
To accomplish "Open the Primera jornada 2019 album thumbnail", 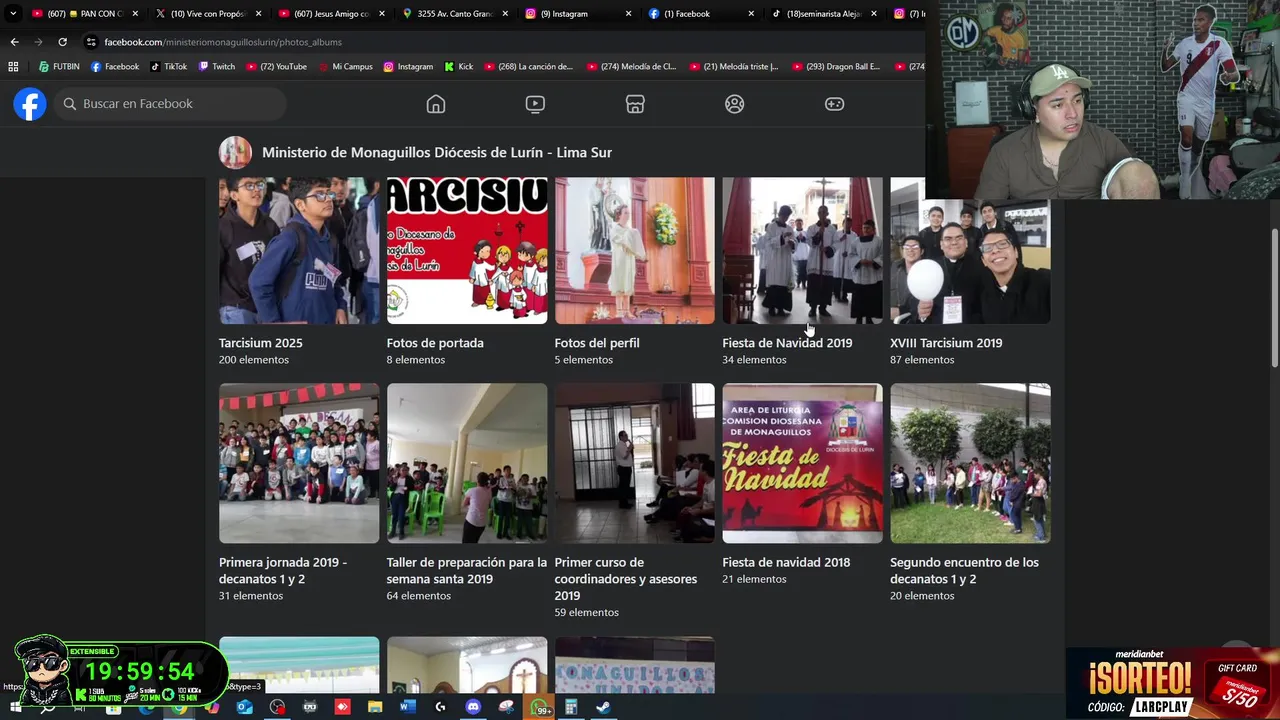I will [x=299, y=463].
